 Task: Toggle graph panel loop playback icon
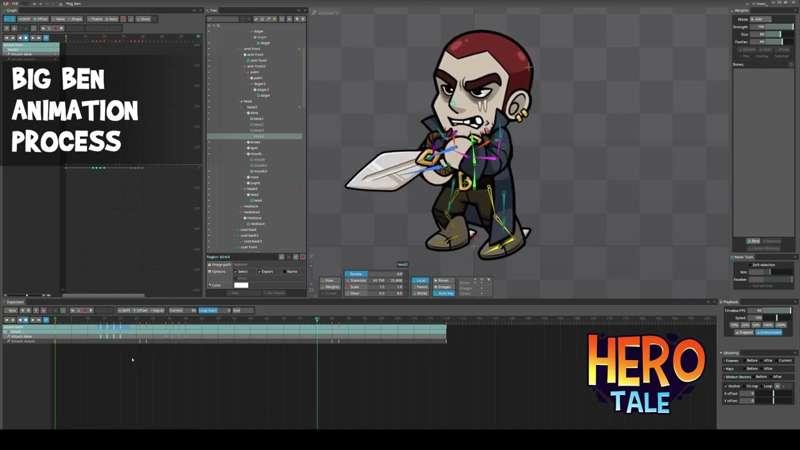pos(46,38)
